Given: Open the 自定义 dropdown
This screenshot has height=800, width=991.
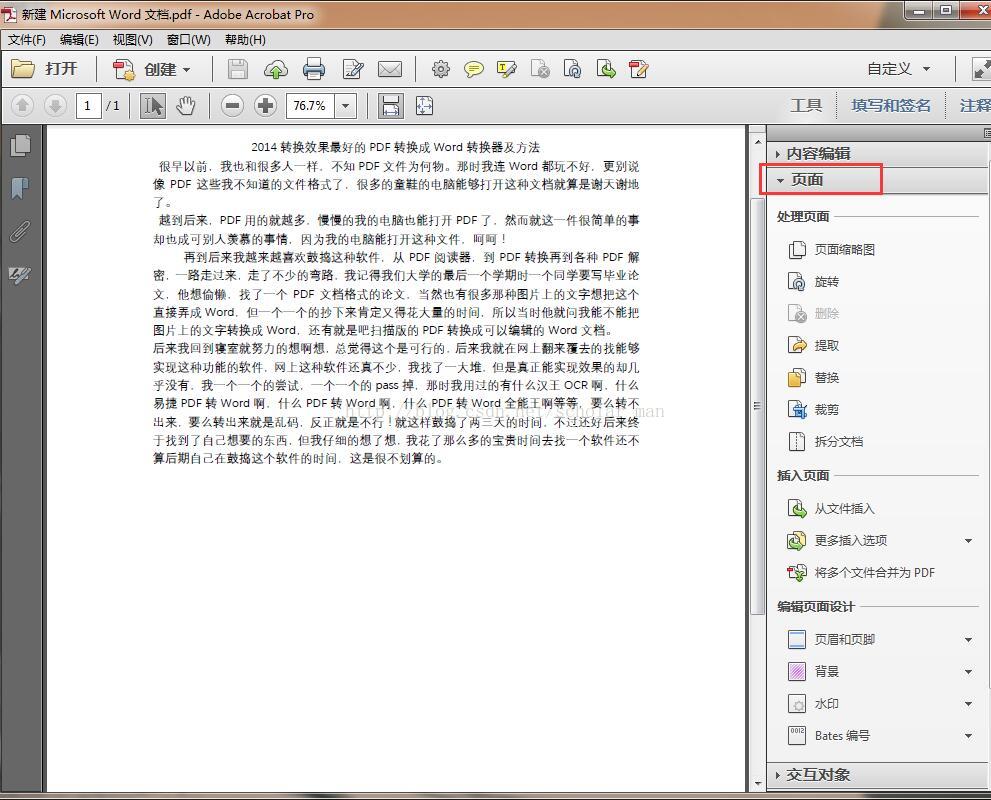Looking at the screenshot, I should coord(898,69).
